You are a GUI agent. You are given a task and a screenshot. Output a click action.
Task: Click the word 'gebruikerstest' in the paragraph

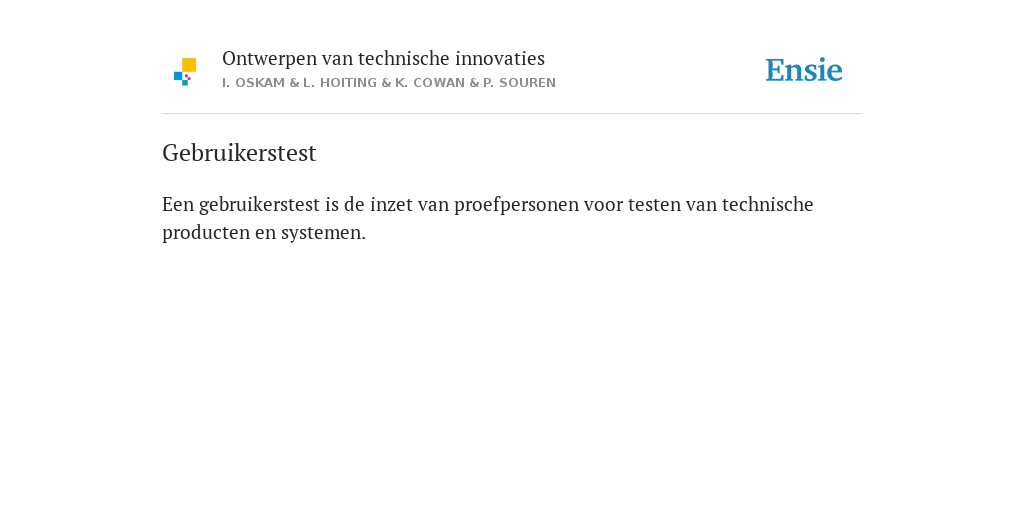tap(259, 205)
